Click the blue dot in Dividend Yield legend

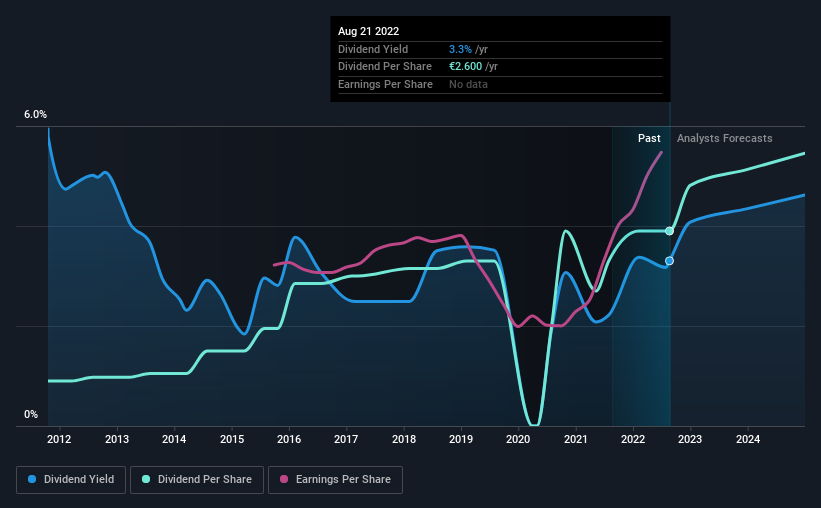point(32,479)
